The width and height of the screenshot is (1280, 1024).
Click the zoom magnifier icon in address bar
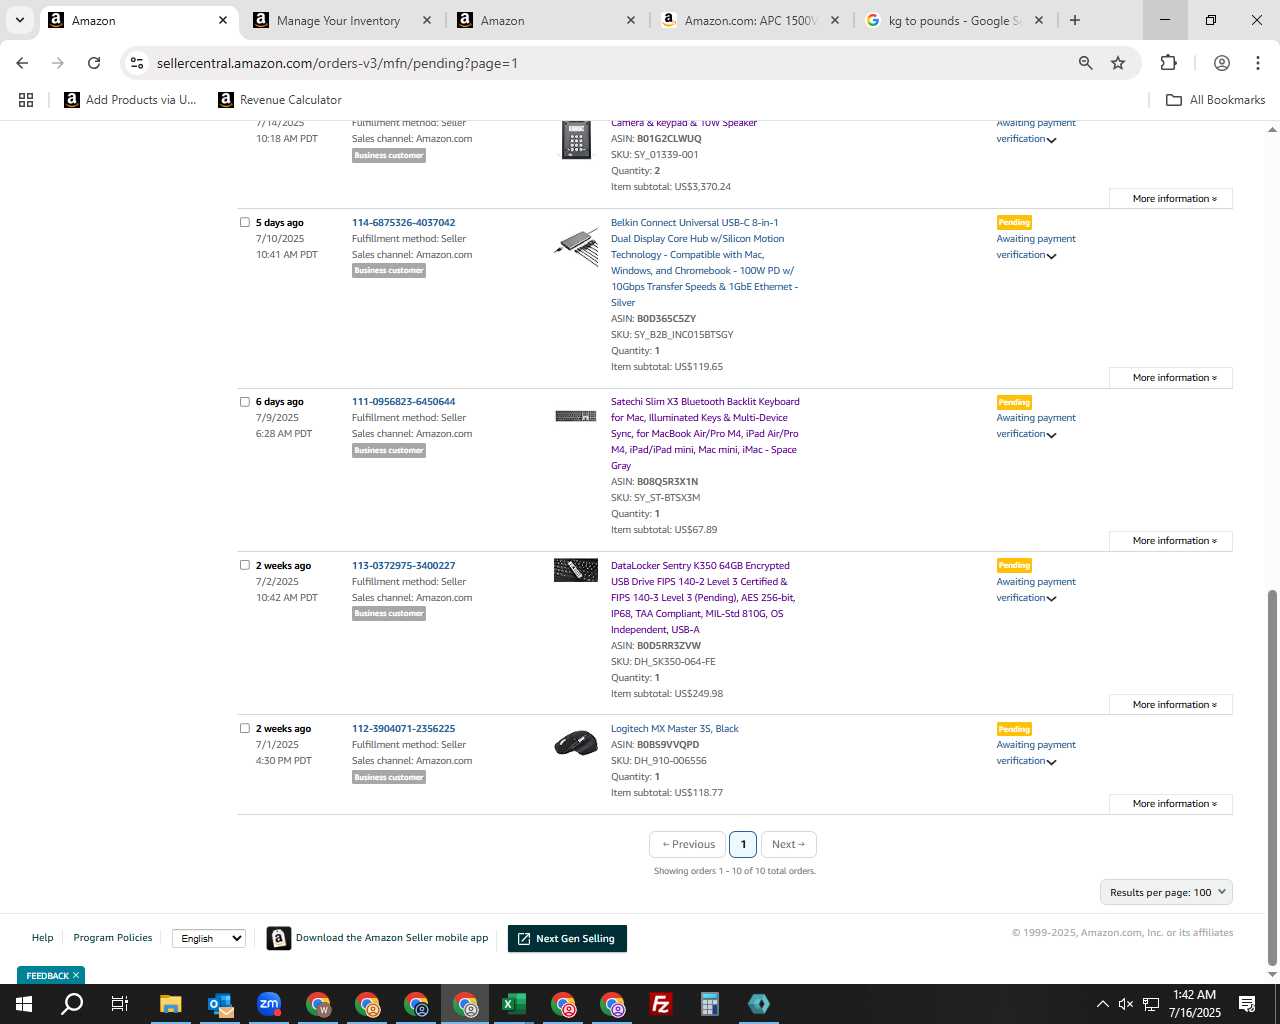(x=1085, y=63)
